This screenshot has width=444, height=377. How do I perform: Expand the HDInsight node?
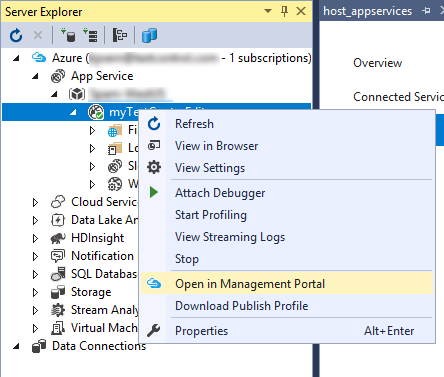click(35, 238)
